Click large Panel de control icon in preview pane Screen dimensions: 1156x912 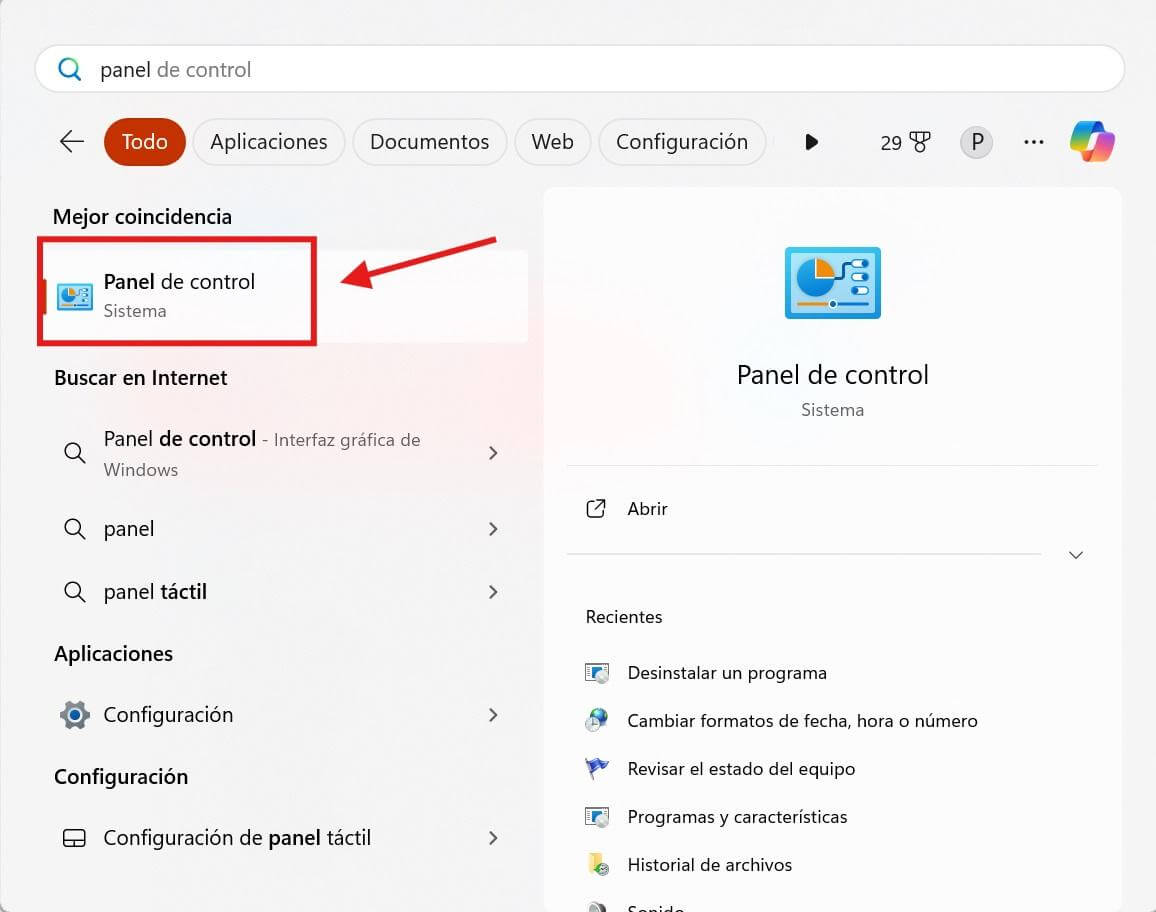click(832, 283)
